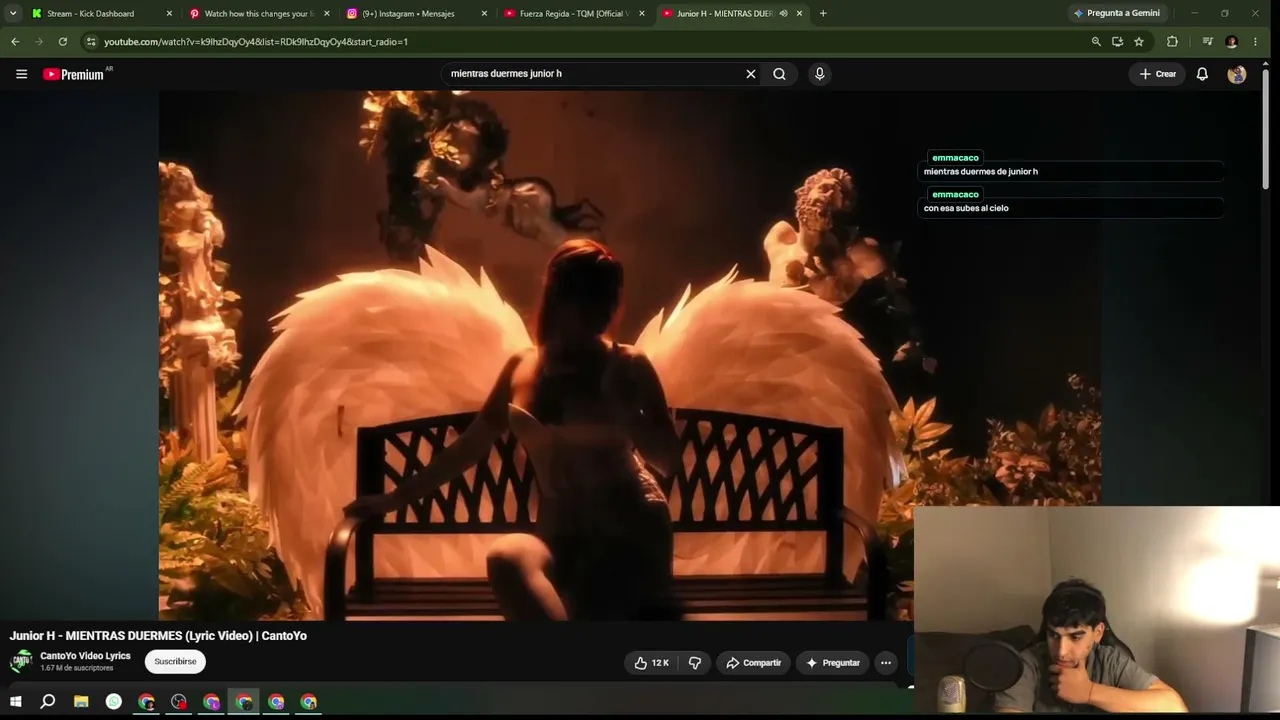Click chat message 'mientras duermes de junior h'
Screen dimensions: 1280x720
coord(981,172)
